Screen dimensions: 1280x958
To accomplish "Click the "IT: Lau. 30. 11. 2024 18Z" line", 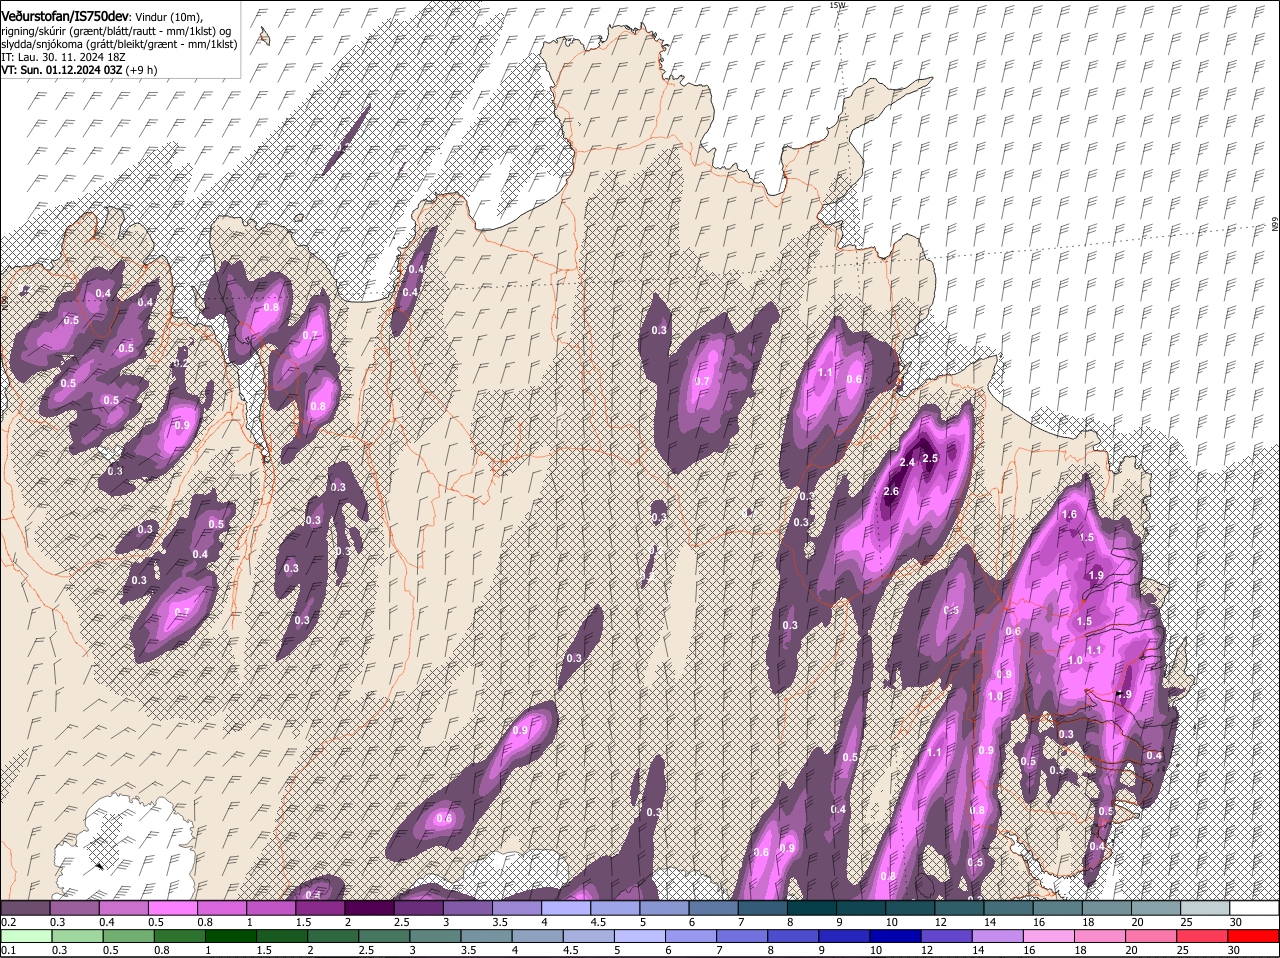I will [x=62, y=57].
